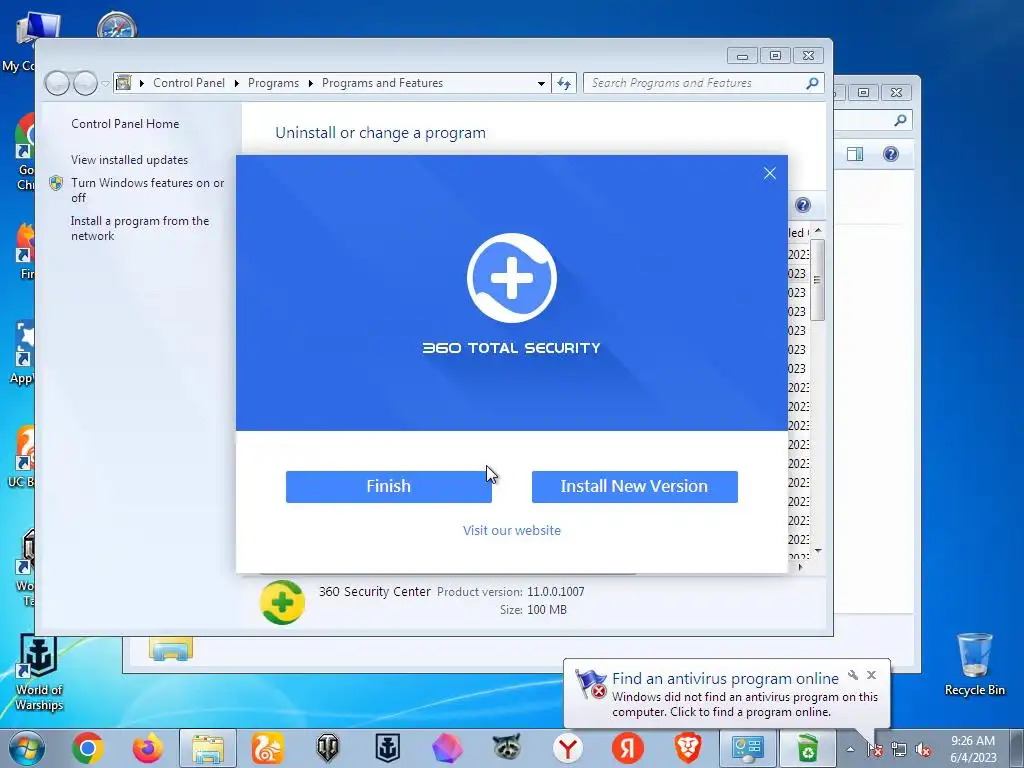This screenshot has height=768, width=1024.
Task: Open recent pages dropdown arrow
Action: coord(105,84)
